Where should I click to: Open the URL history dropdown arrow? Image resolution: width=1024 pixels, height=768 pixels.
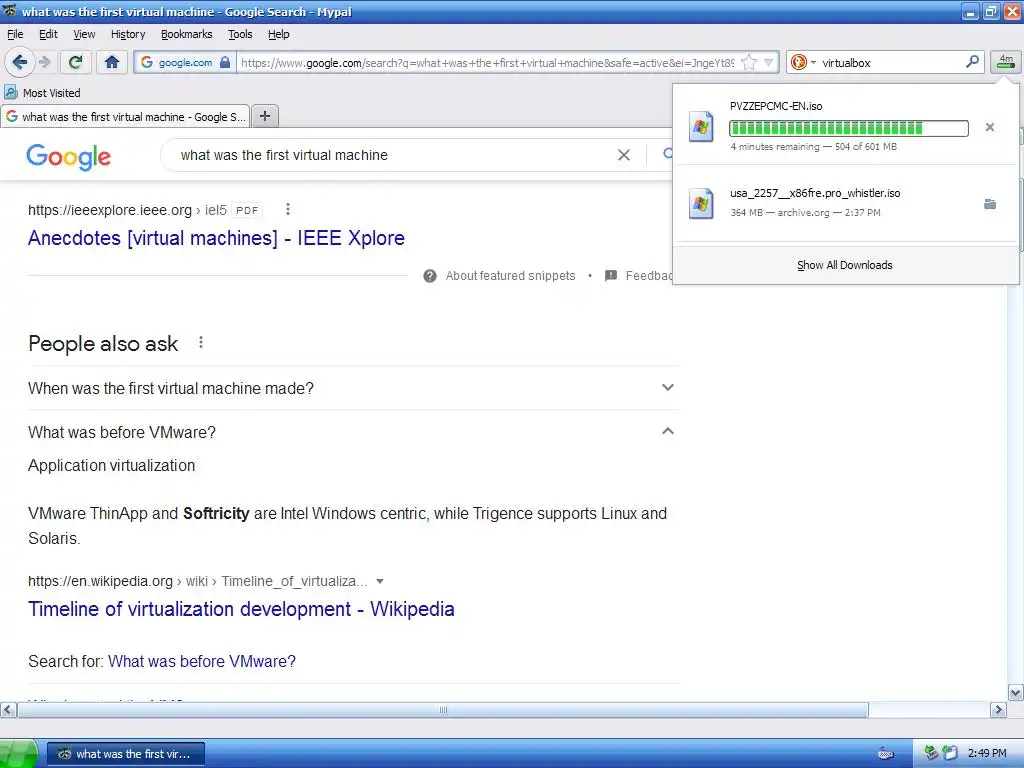coord(769,63)
